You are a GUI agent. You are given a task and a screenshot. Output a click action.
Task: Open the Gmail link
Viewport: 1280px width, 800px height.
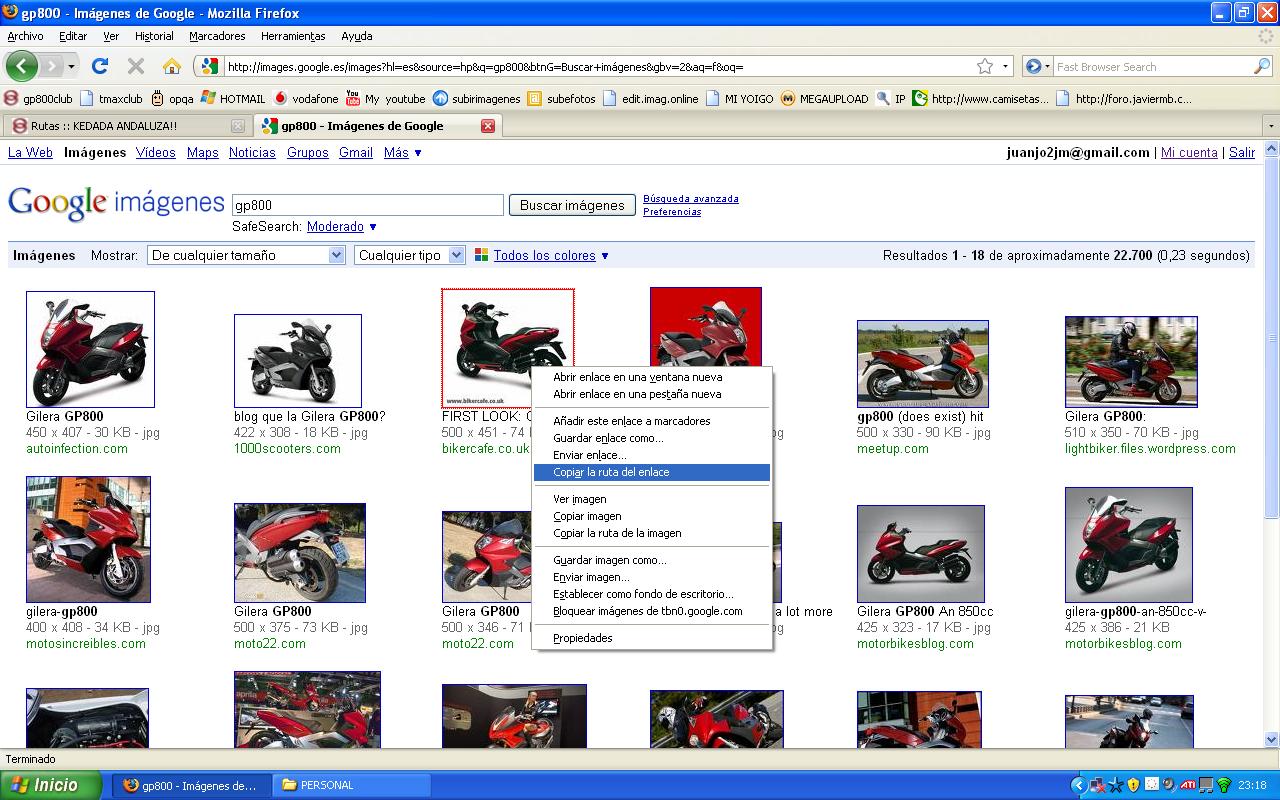pos(356,153)
